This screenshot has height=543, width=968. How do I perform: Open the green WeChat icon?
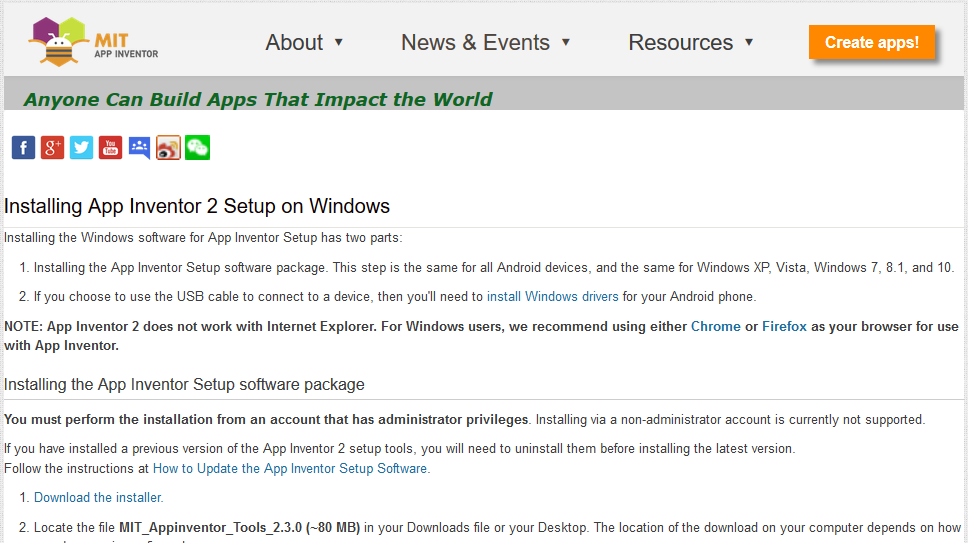tap(197, 148)
